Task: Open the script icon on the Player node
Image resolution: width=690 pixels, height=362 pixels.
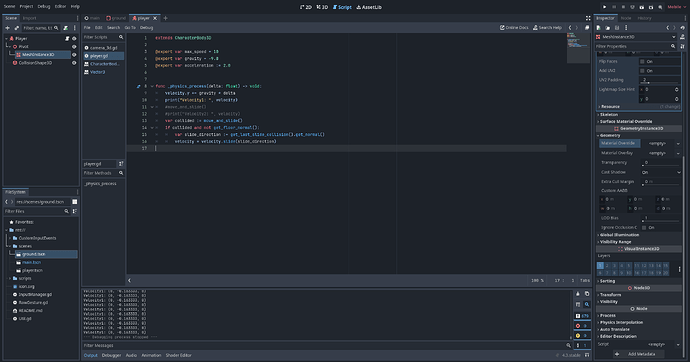Action: [x=67, y=39]
